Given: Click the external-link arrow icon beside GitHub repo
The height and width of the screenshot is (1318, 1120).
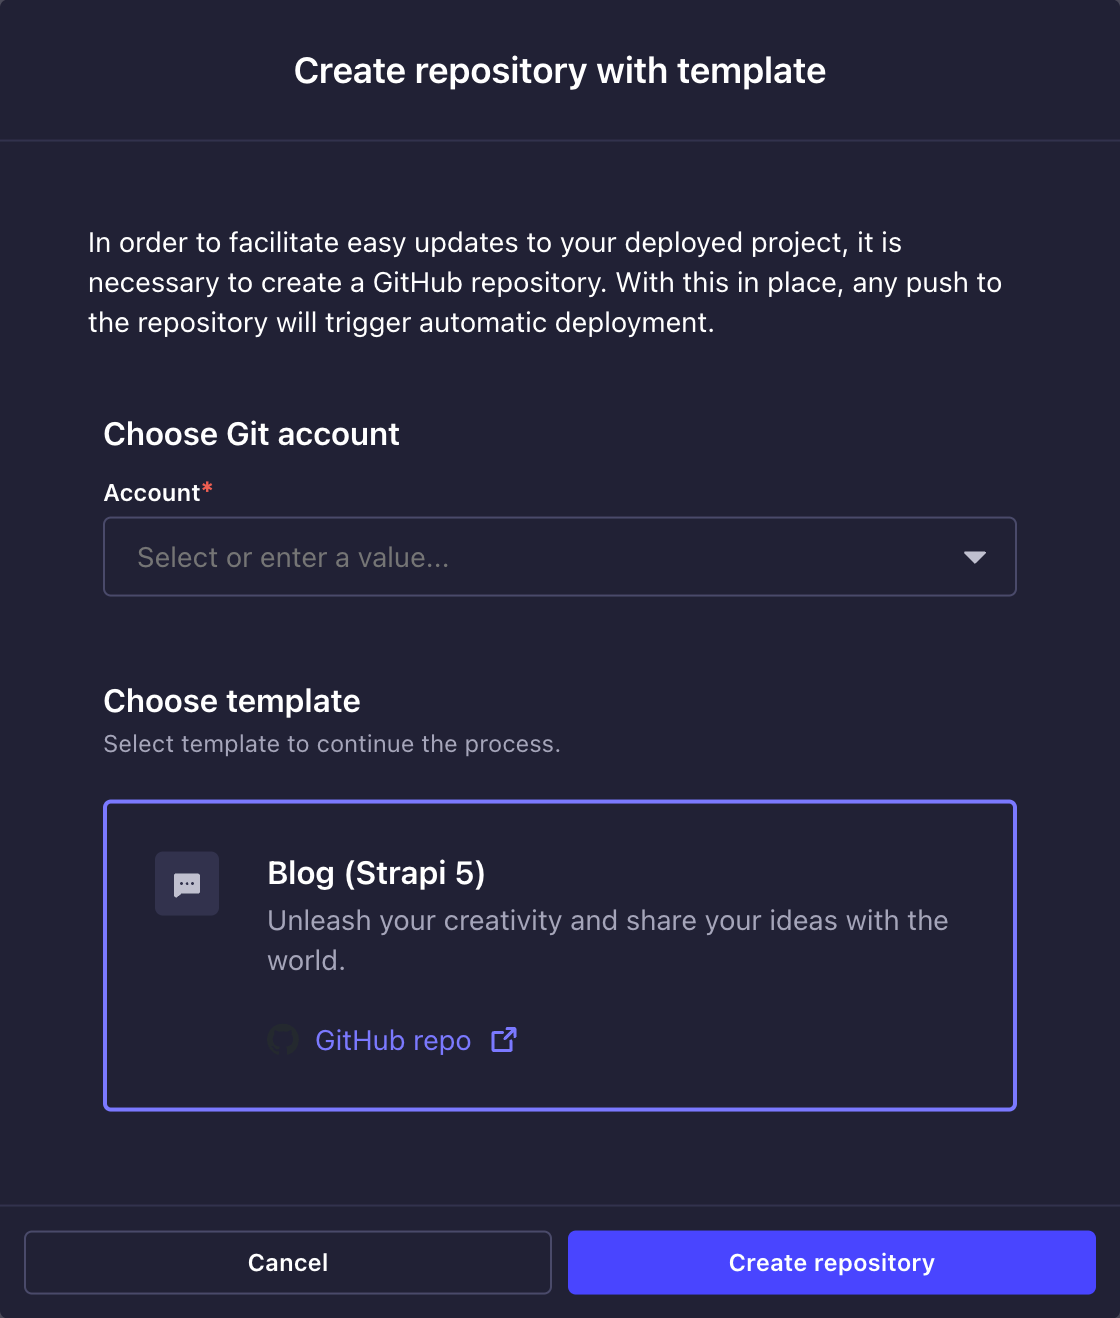Looking at the screenshot, I should click(503, 1040).
